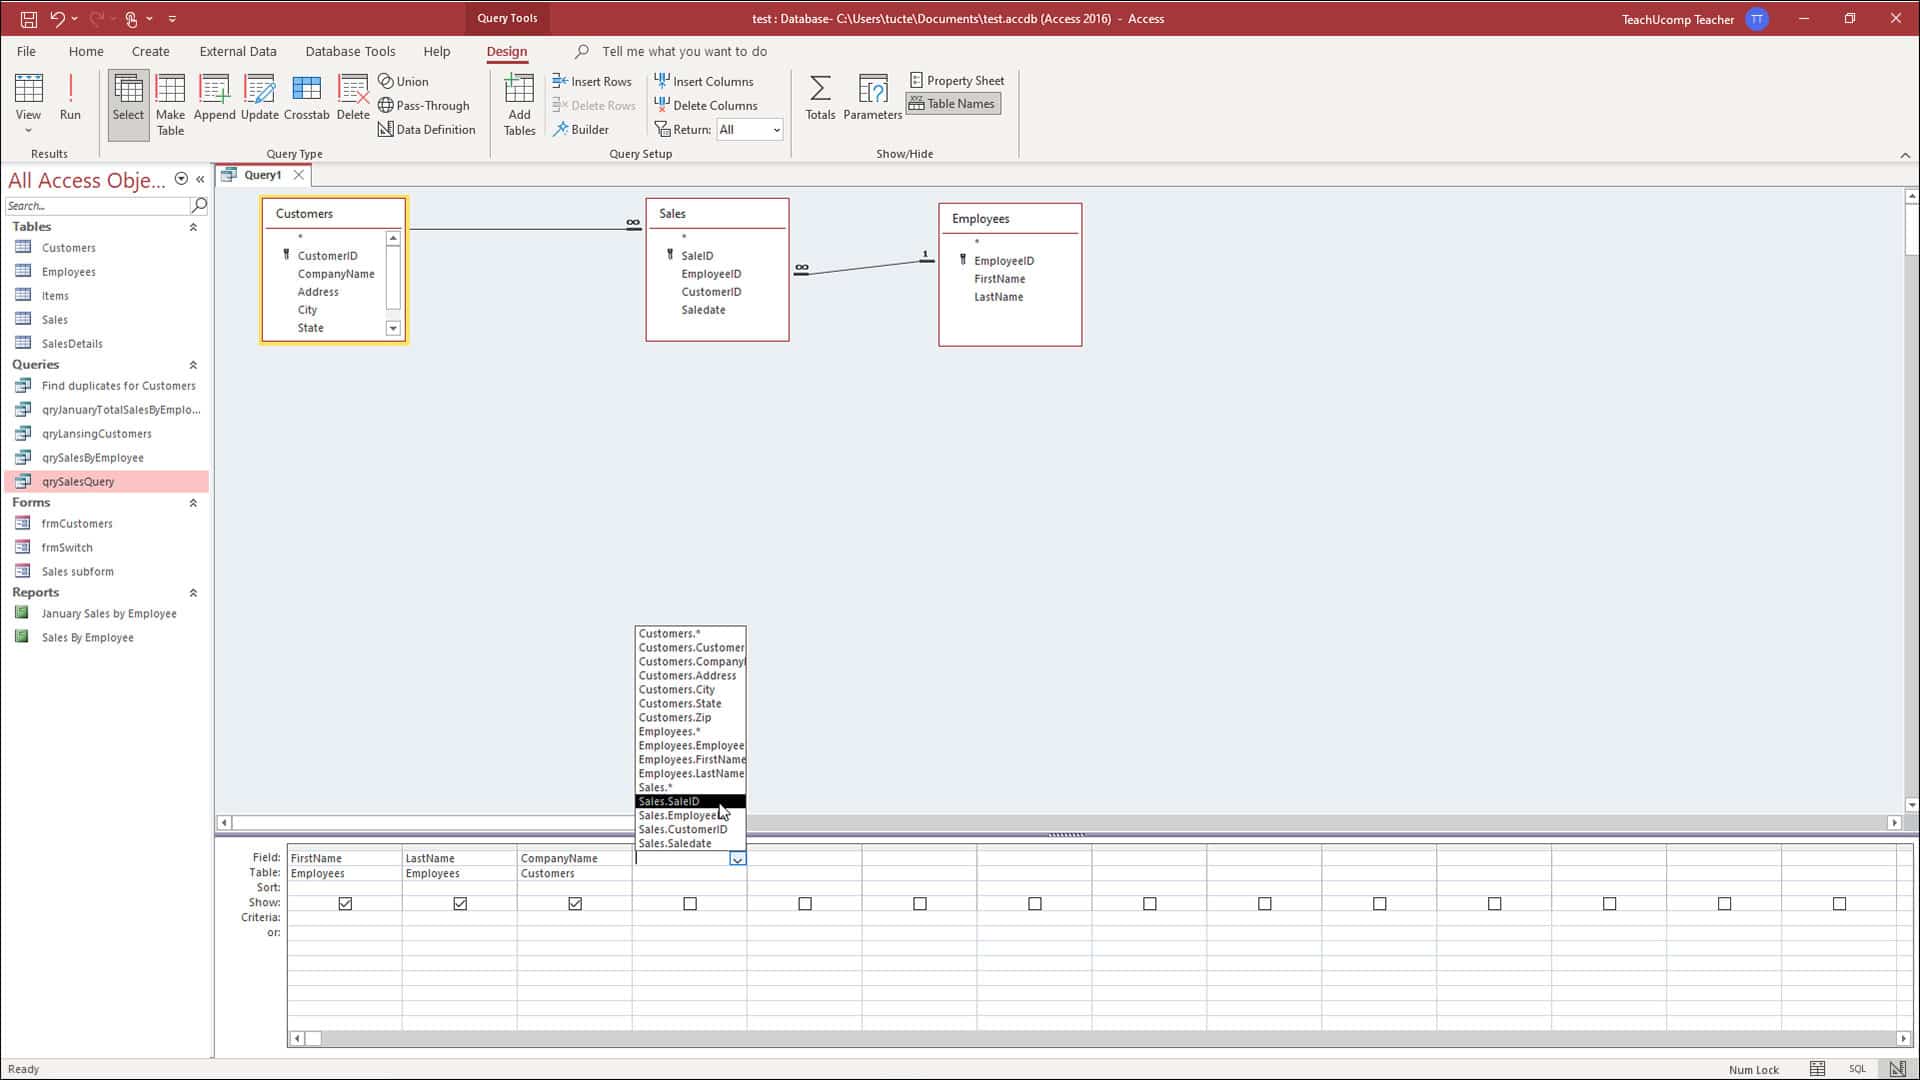Image resolution: width=1920 pixels, height=1080 pixels.
Task: Check Show box in the eighth column
Action: pyautogui.click(x=1150, y=903)
